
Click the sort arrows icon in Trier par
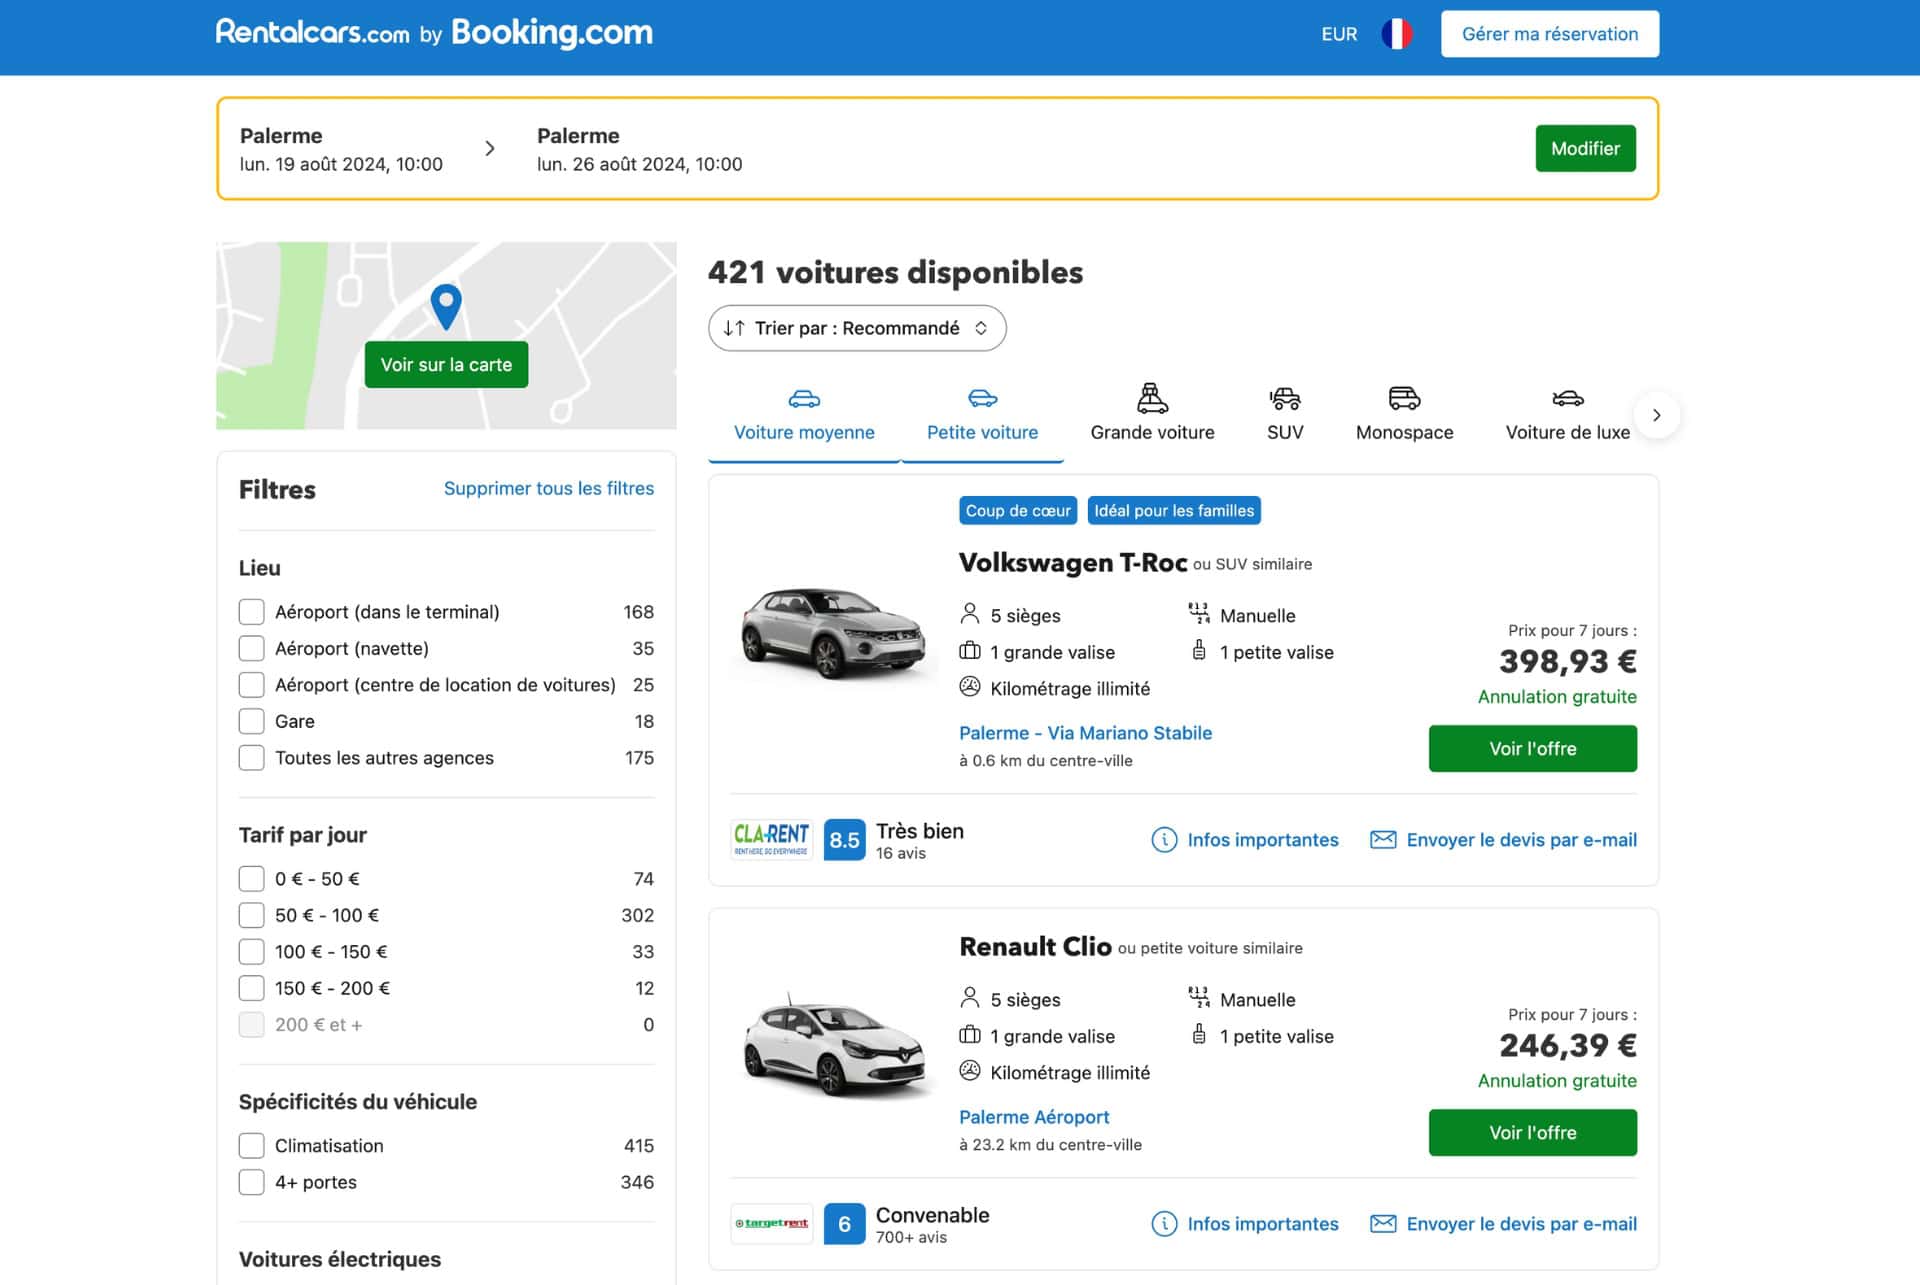click(734, 328)
